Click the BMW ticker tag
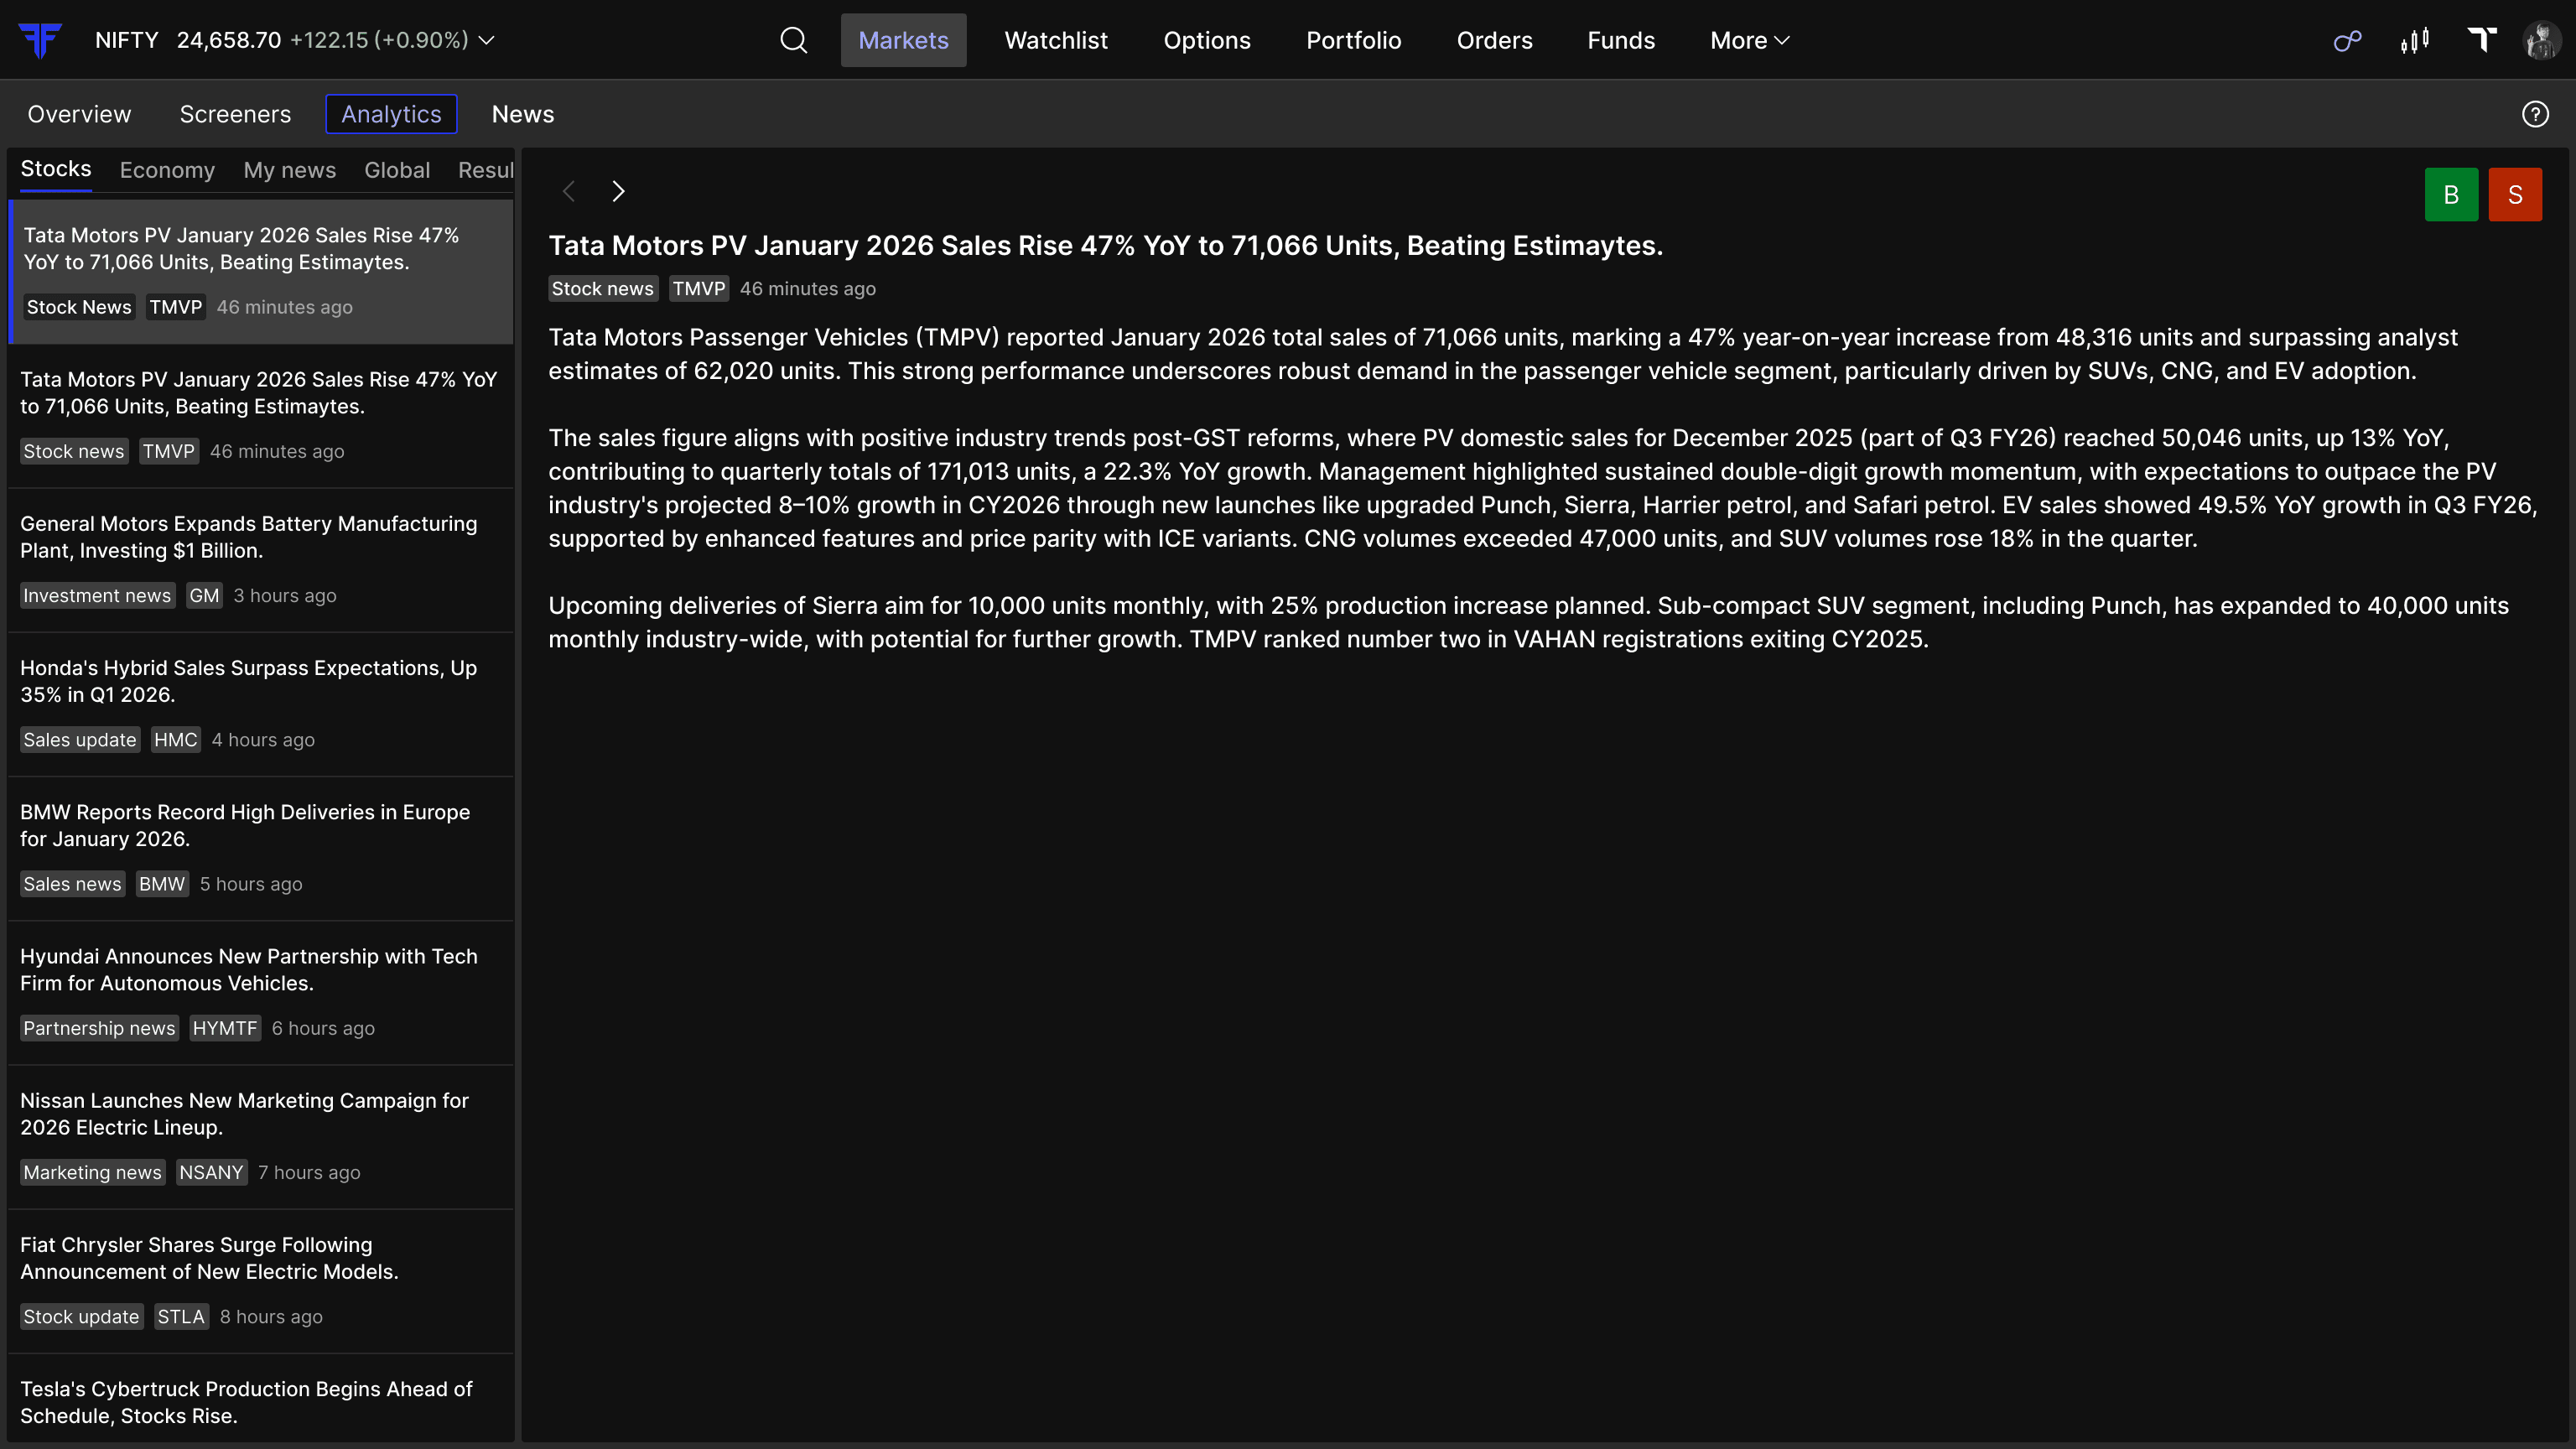Image resolution: width=2576 pixels, height=1449 pixels. tap(162, 883)
